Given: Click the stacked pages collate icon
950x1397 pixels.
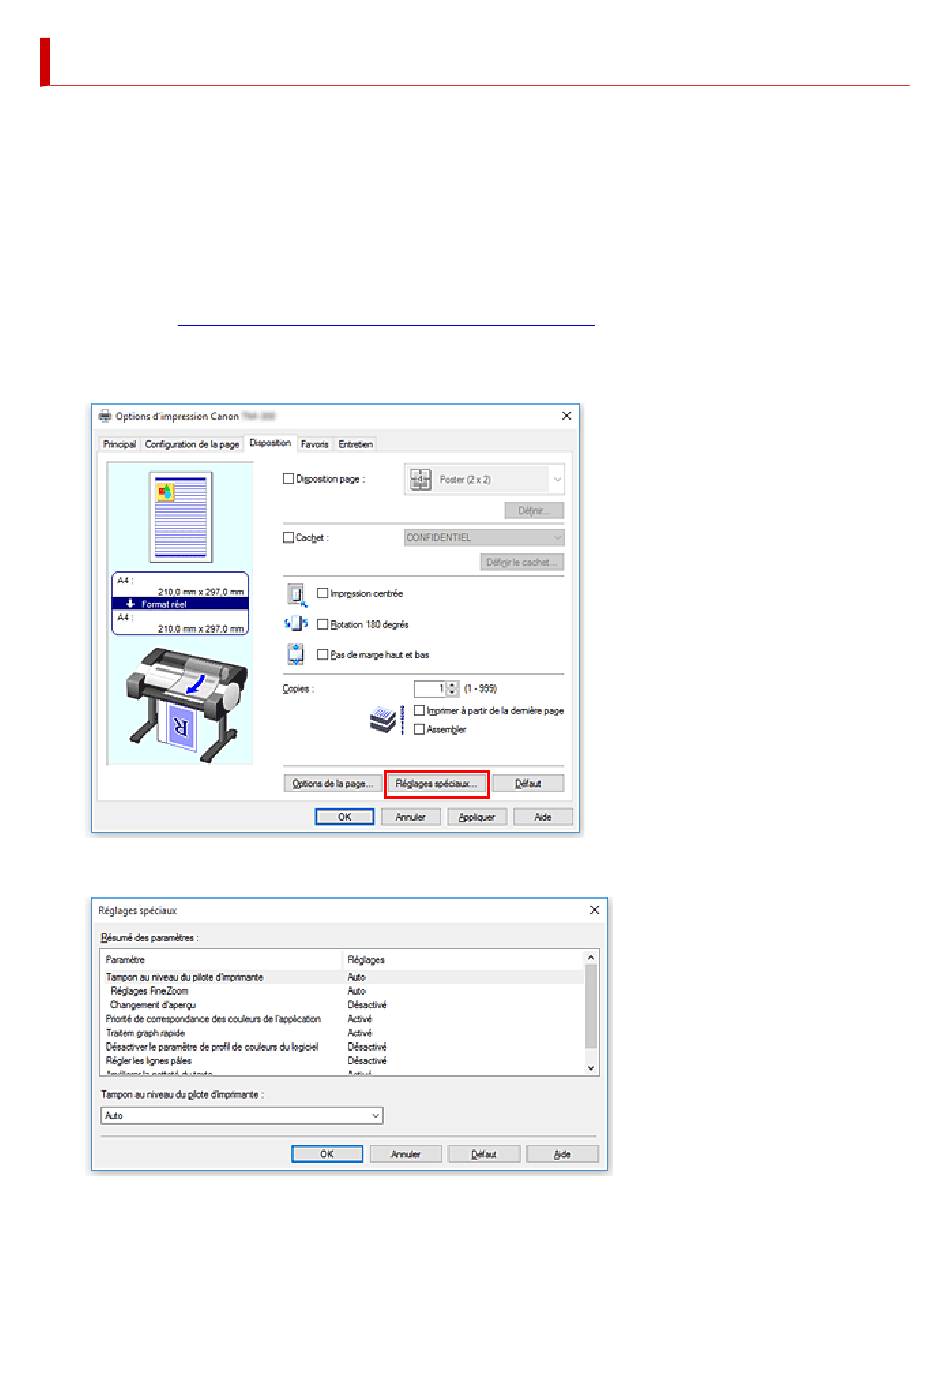Looking at the screenshot, I should coord(384,719).
